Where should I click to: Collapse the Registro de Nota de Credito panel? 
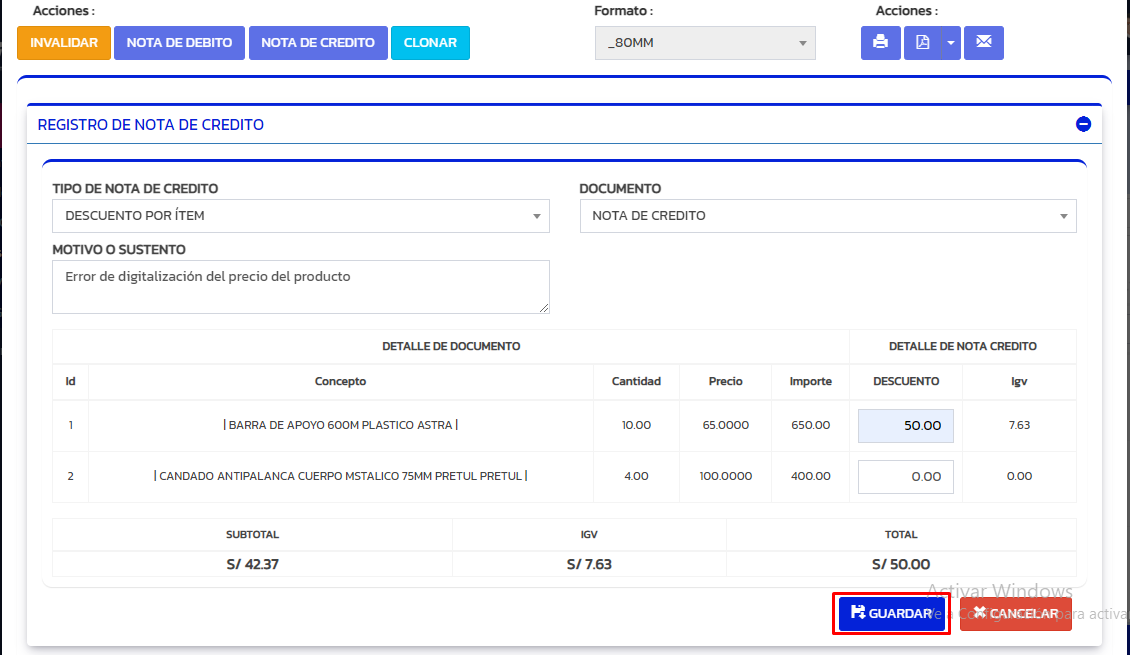point(1082,124)
